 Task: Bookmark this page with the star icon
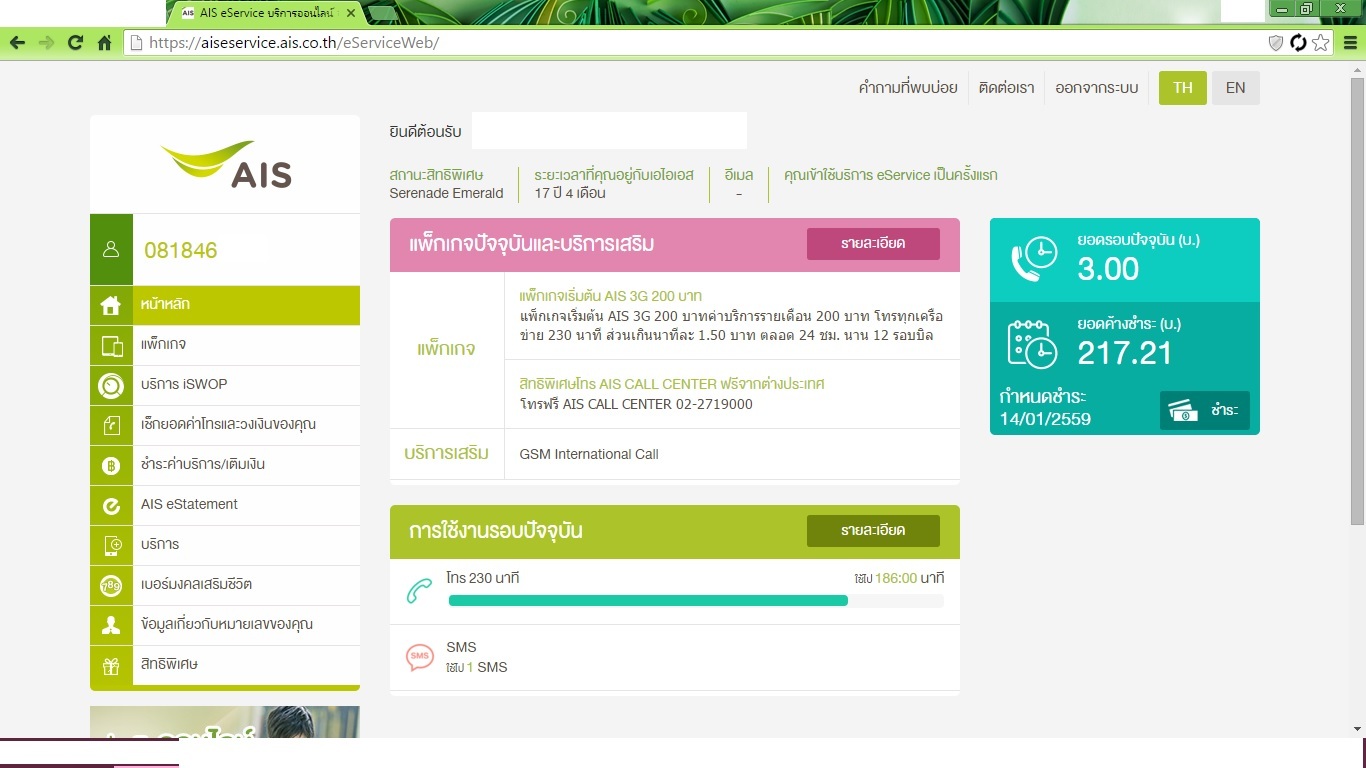click(1321, 43)
